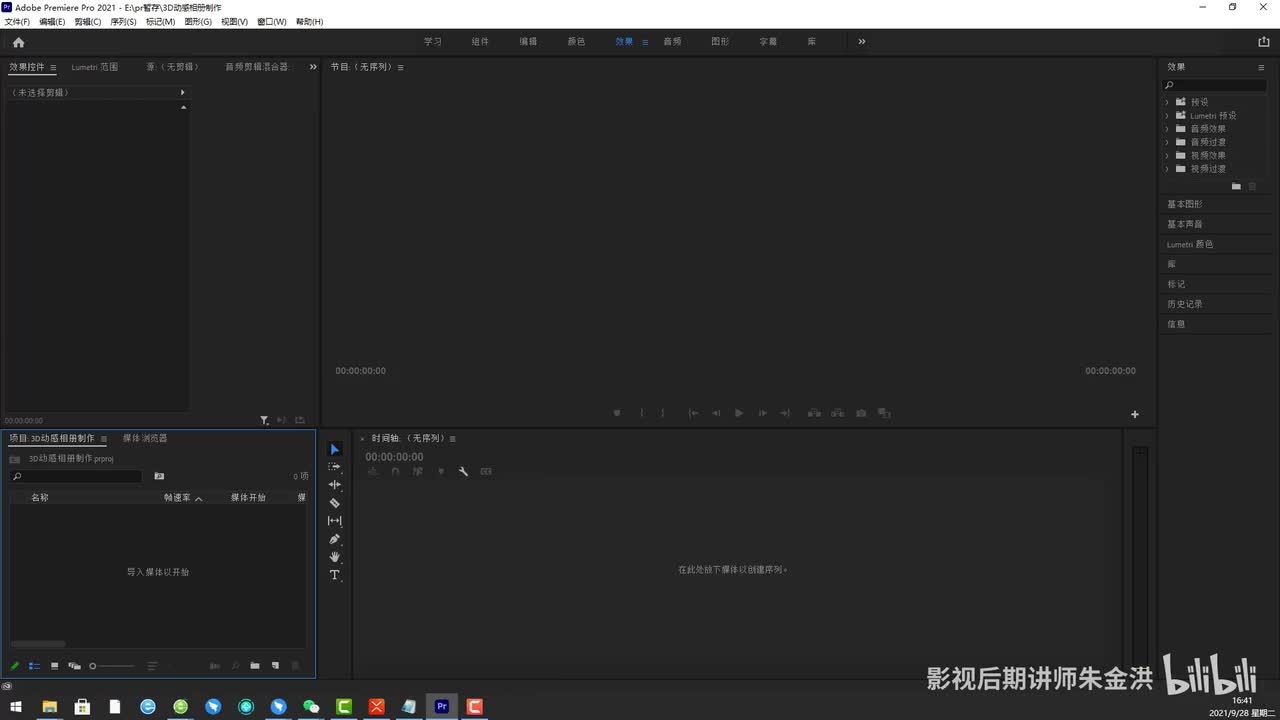
Task: Open the 基本声音 panel
Action: pyautogui.click(x=1185, y=224)
